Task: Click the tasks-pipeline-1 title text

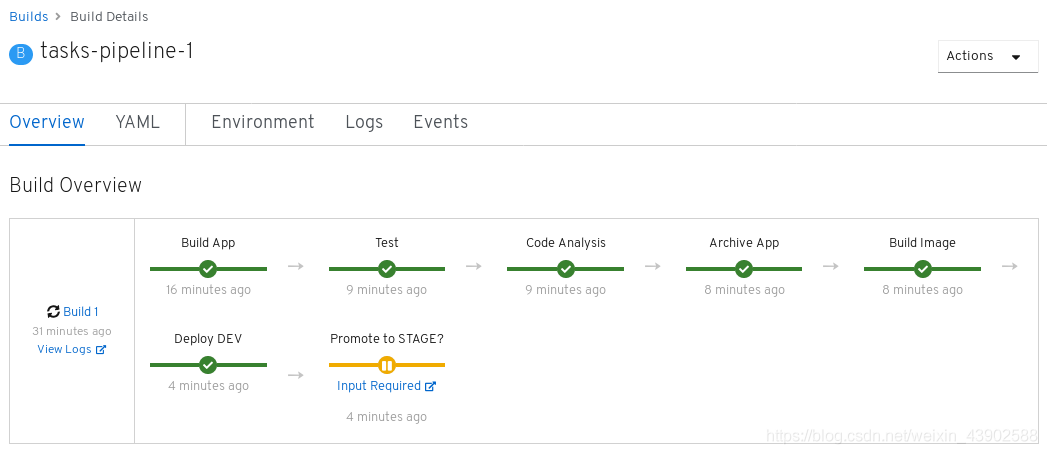Action: tap(117, 51)
